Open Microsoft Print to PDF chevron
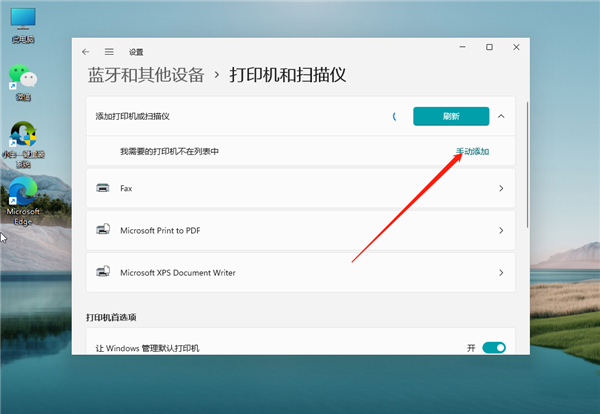The image size is (600, 414). (501, 230)
